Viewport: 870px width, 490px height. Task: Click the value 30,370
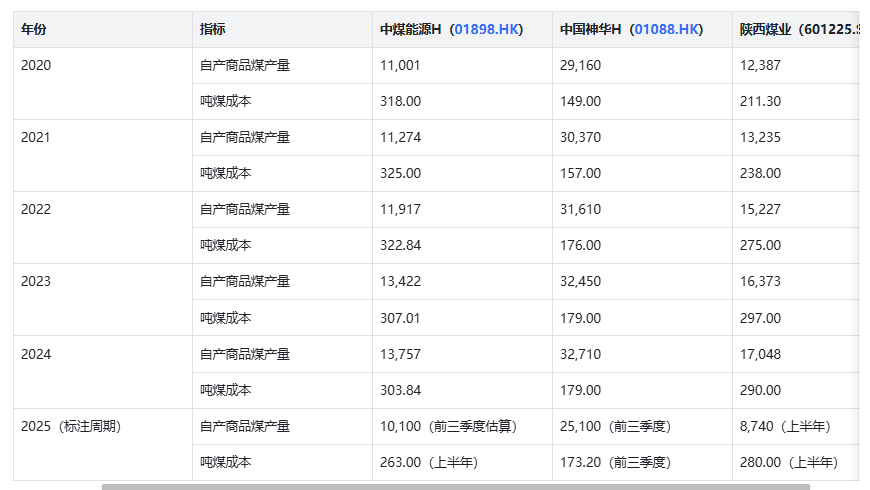click(x=580, y=137)
